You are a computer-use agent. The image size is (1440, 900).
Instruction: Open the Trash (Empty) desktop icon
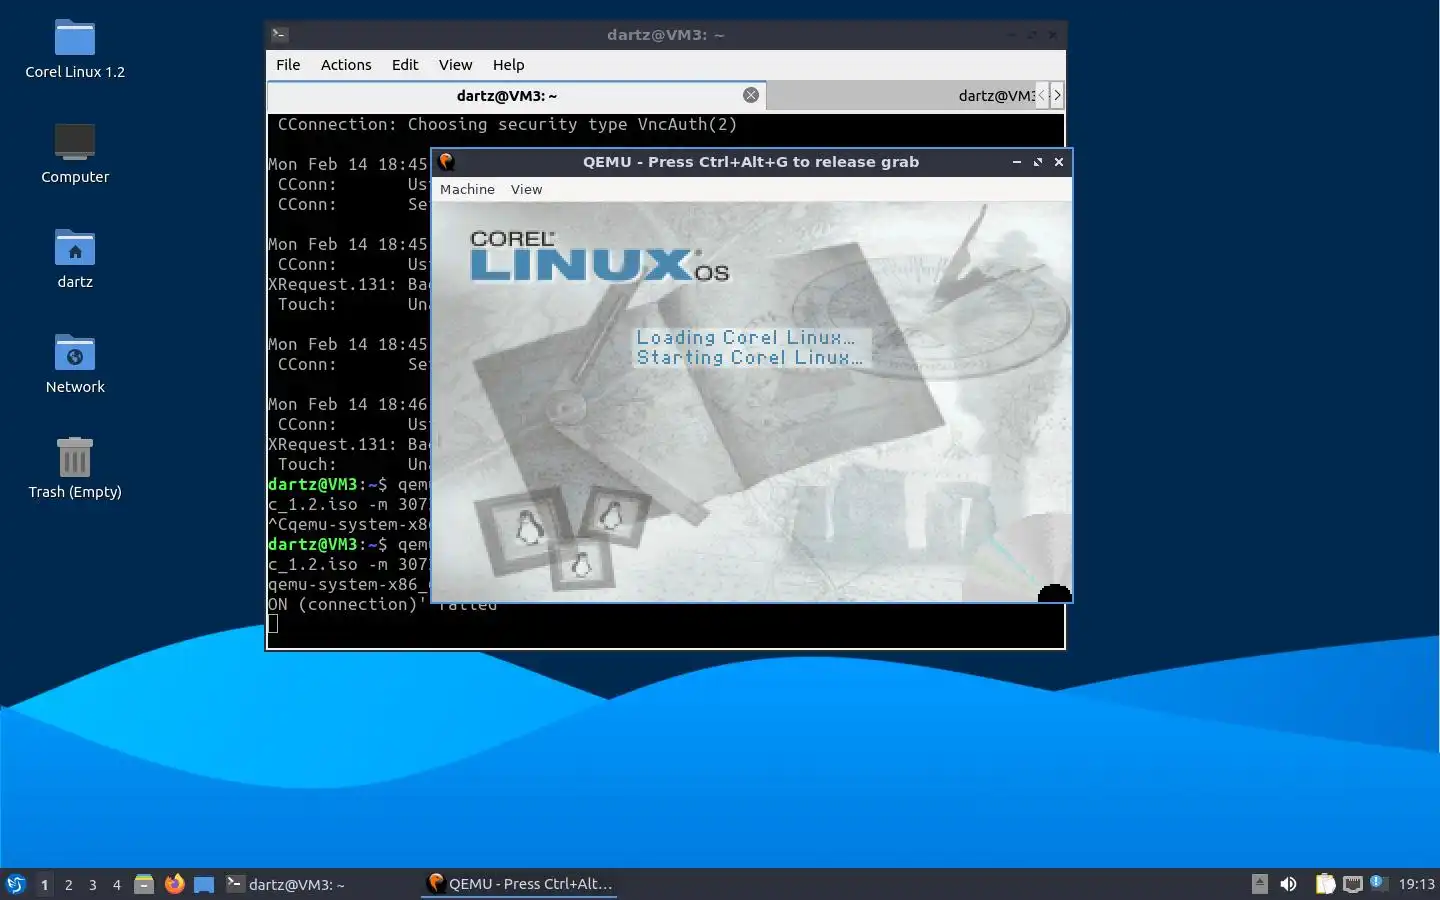pos(75,470)
